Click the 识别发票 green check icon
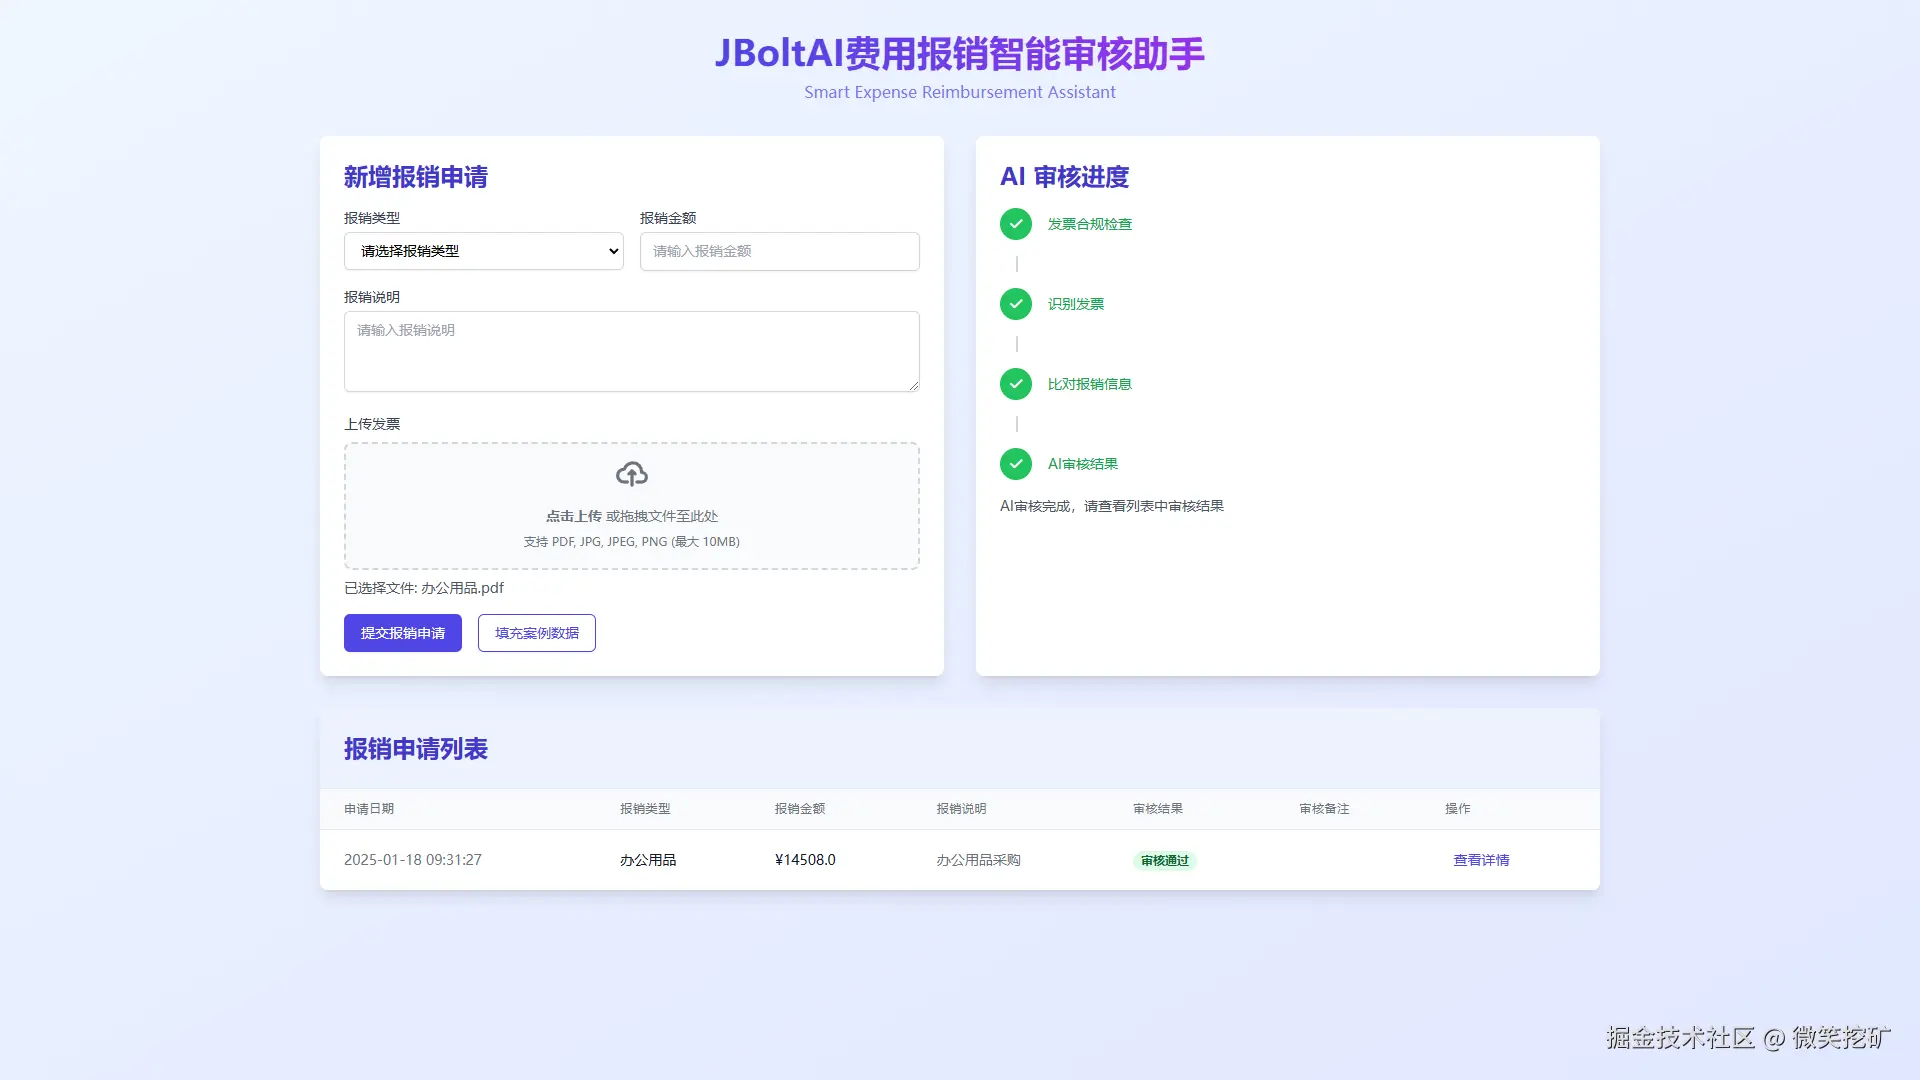Screen dimensions: 1920x1080 point(1016,304)
